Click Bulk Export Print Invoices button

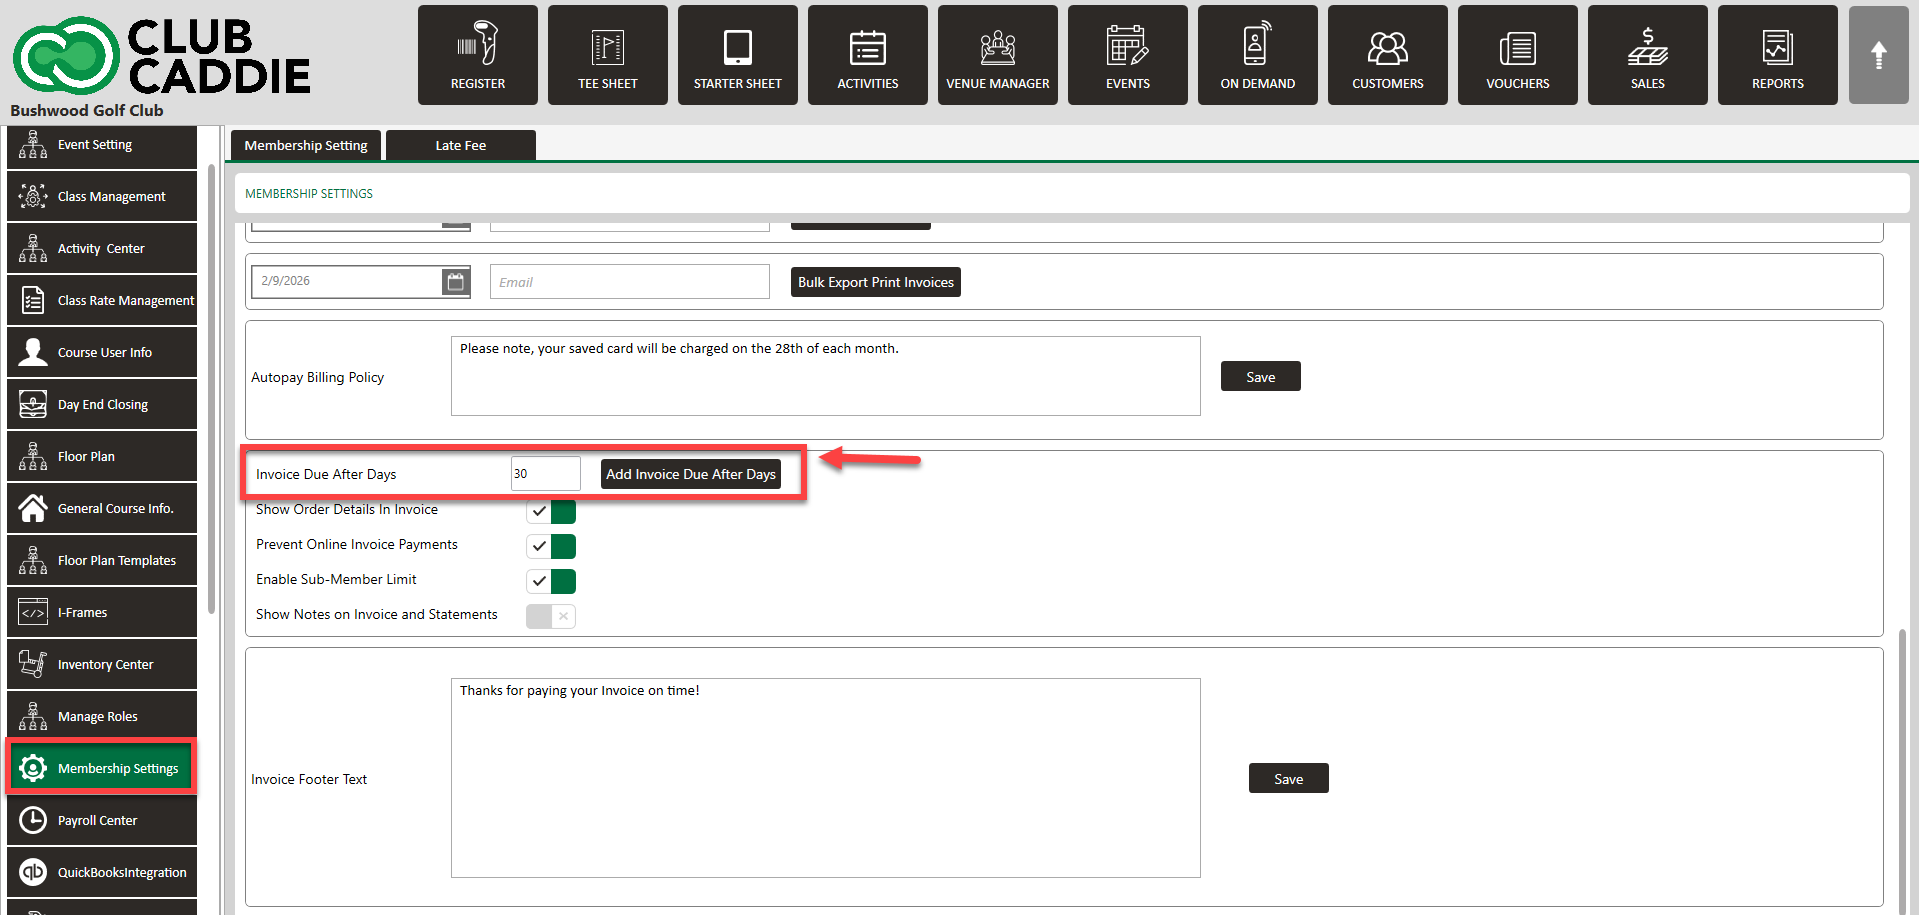coord(875,283)
